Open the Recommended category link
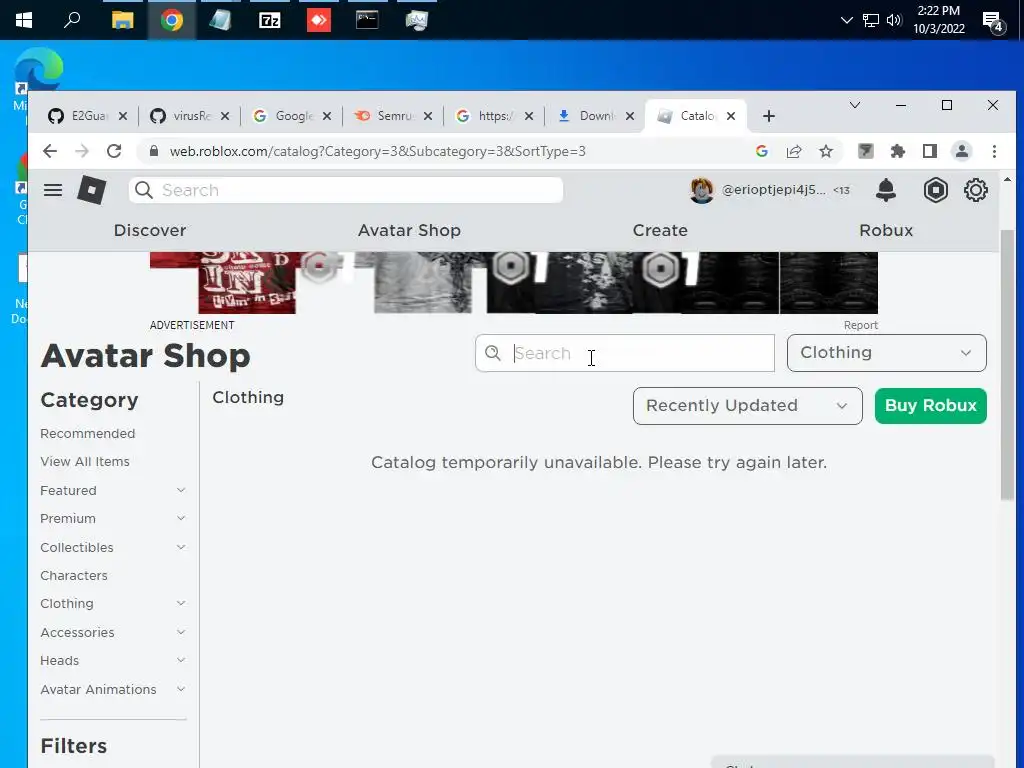Image resolution: width=1024 pixels, height=768 pixels. (x=88, y=434)
